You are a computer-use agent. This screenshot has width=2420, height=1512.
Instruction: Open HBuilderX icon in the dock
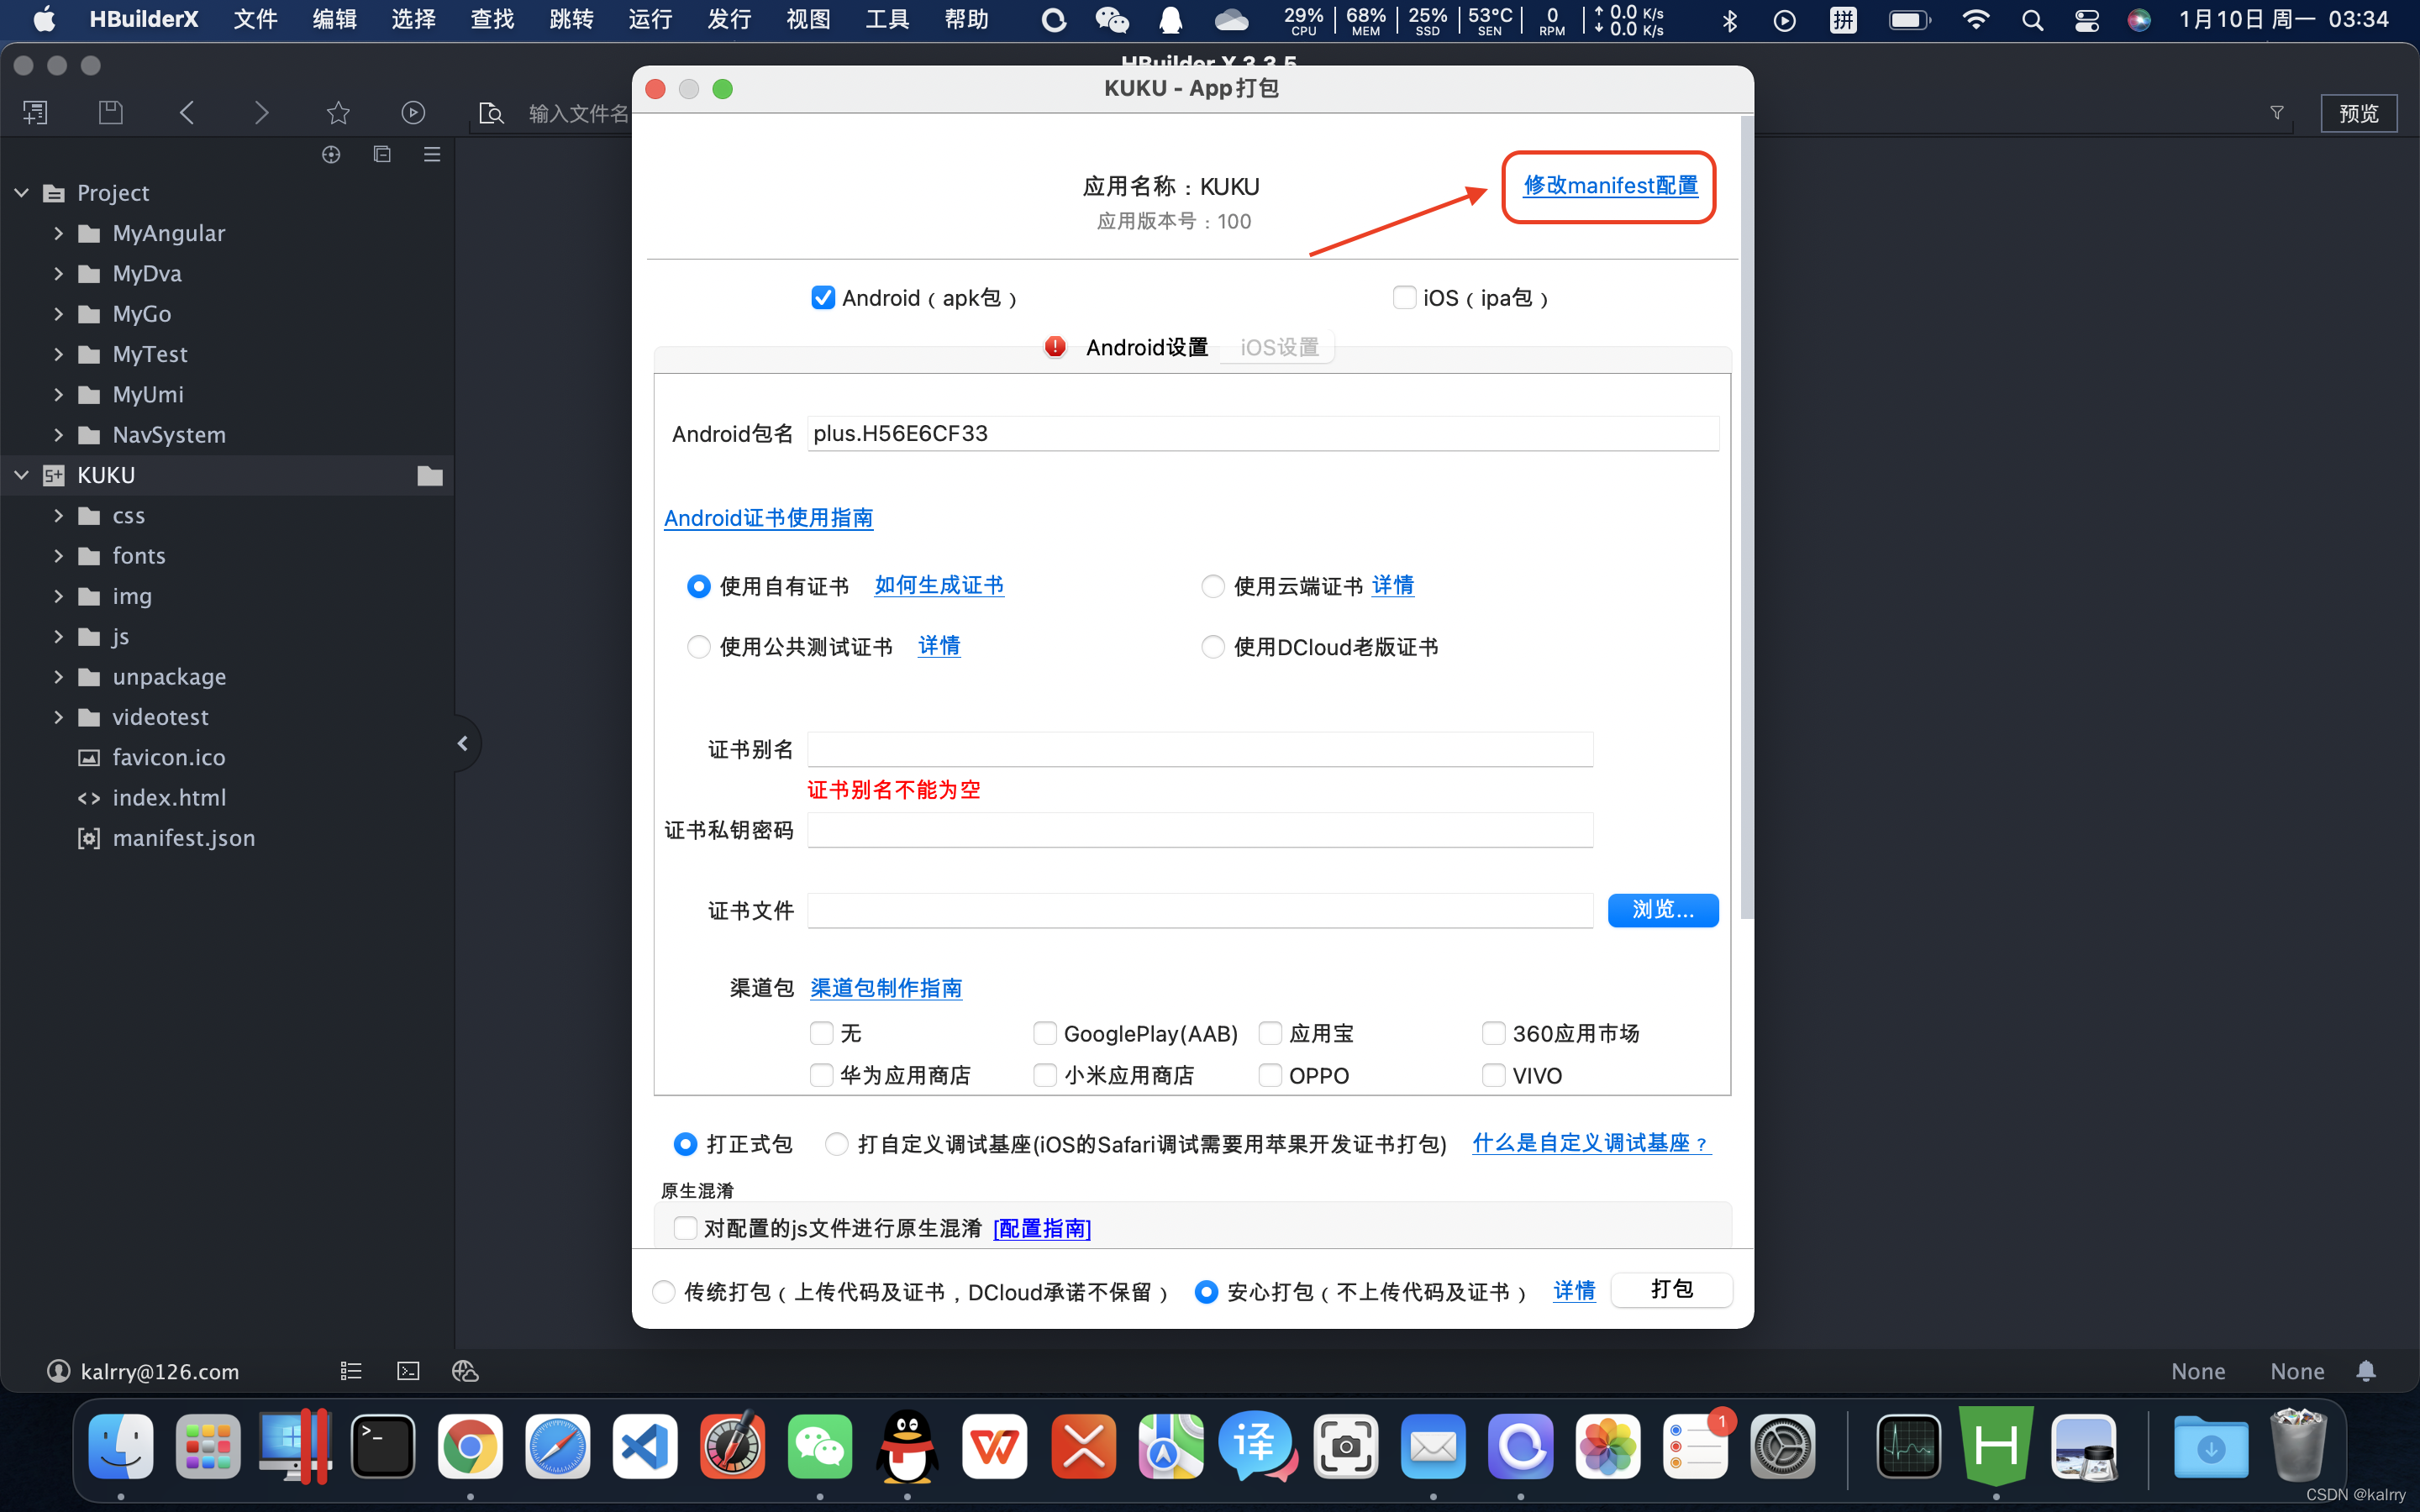point(1996,1446)
